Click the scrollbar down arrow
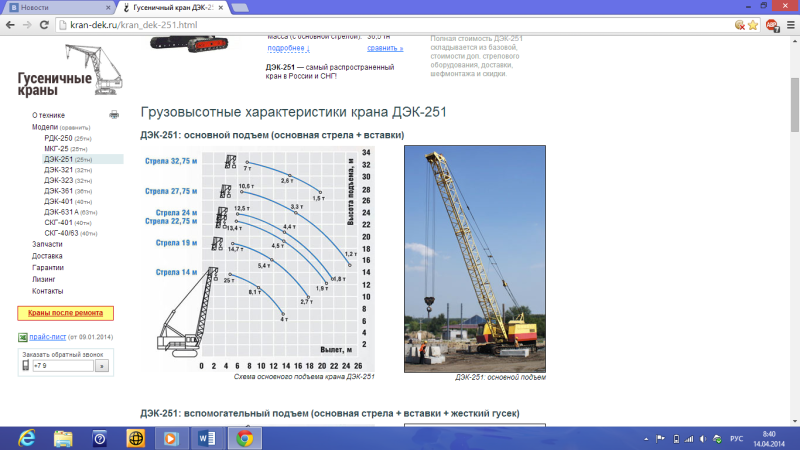 [x=795, y=421]
